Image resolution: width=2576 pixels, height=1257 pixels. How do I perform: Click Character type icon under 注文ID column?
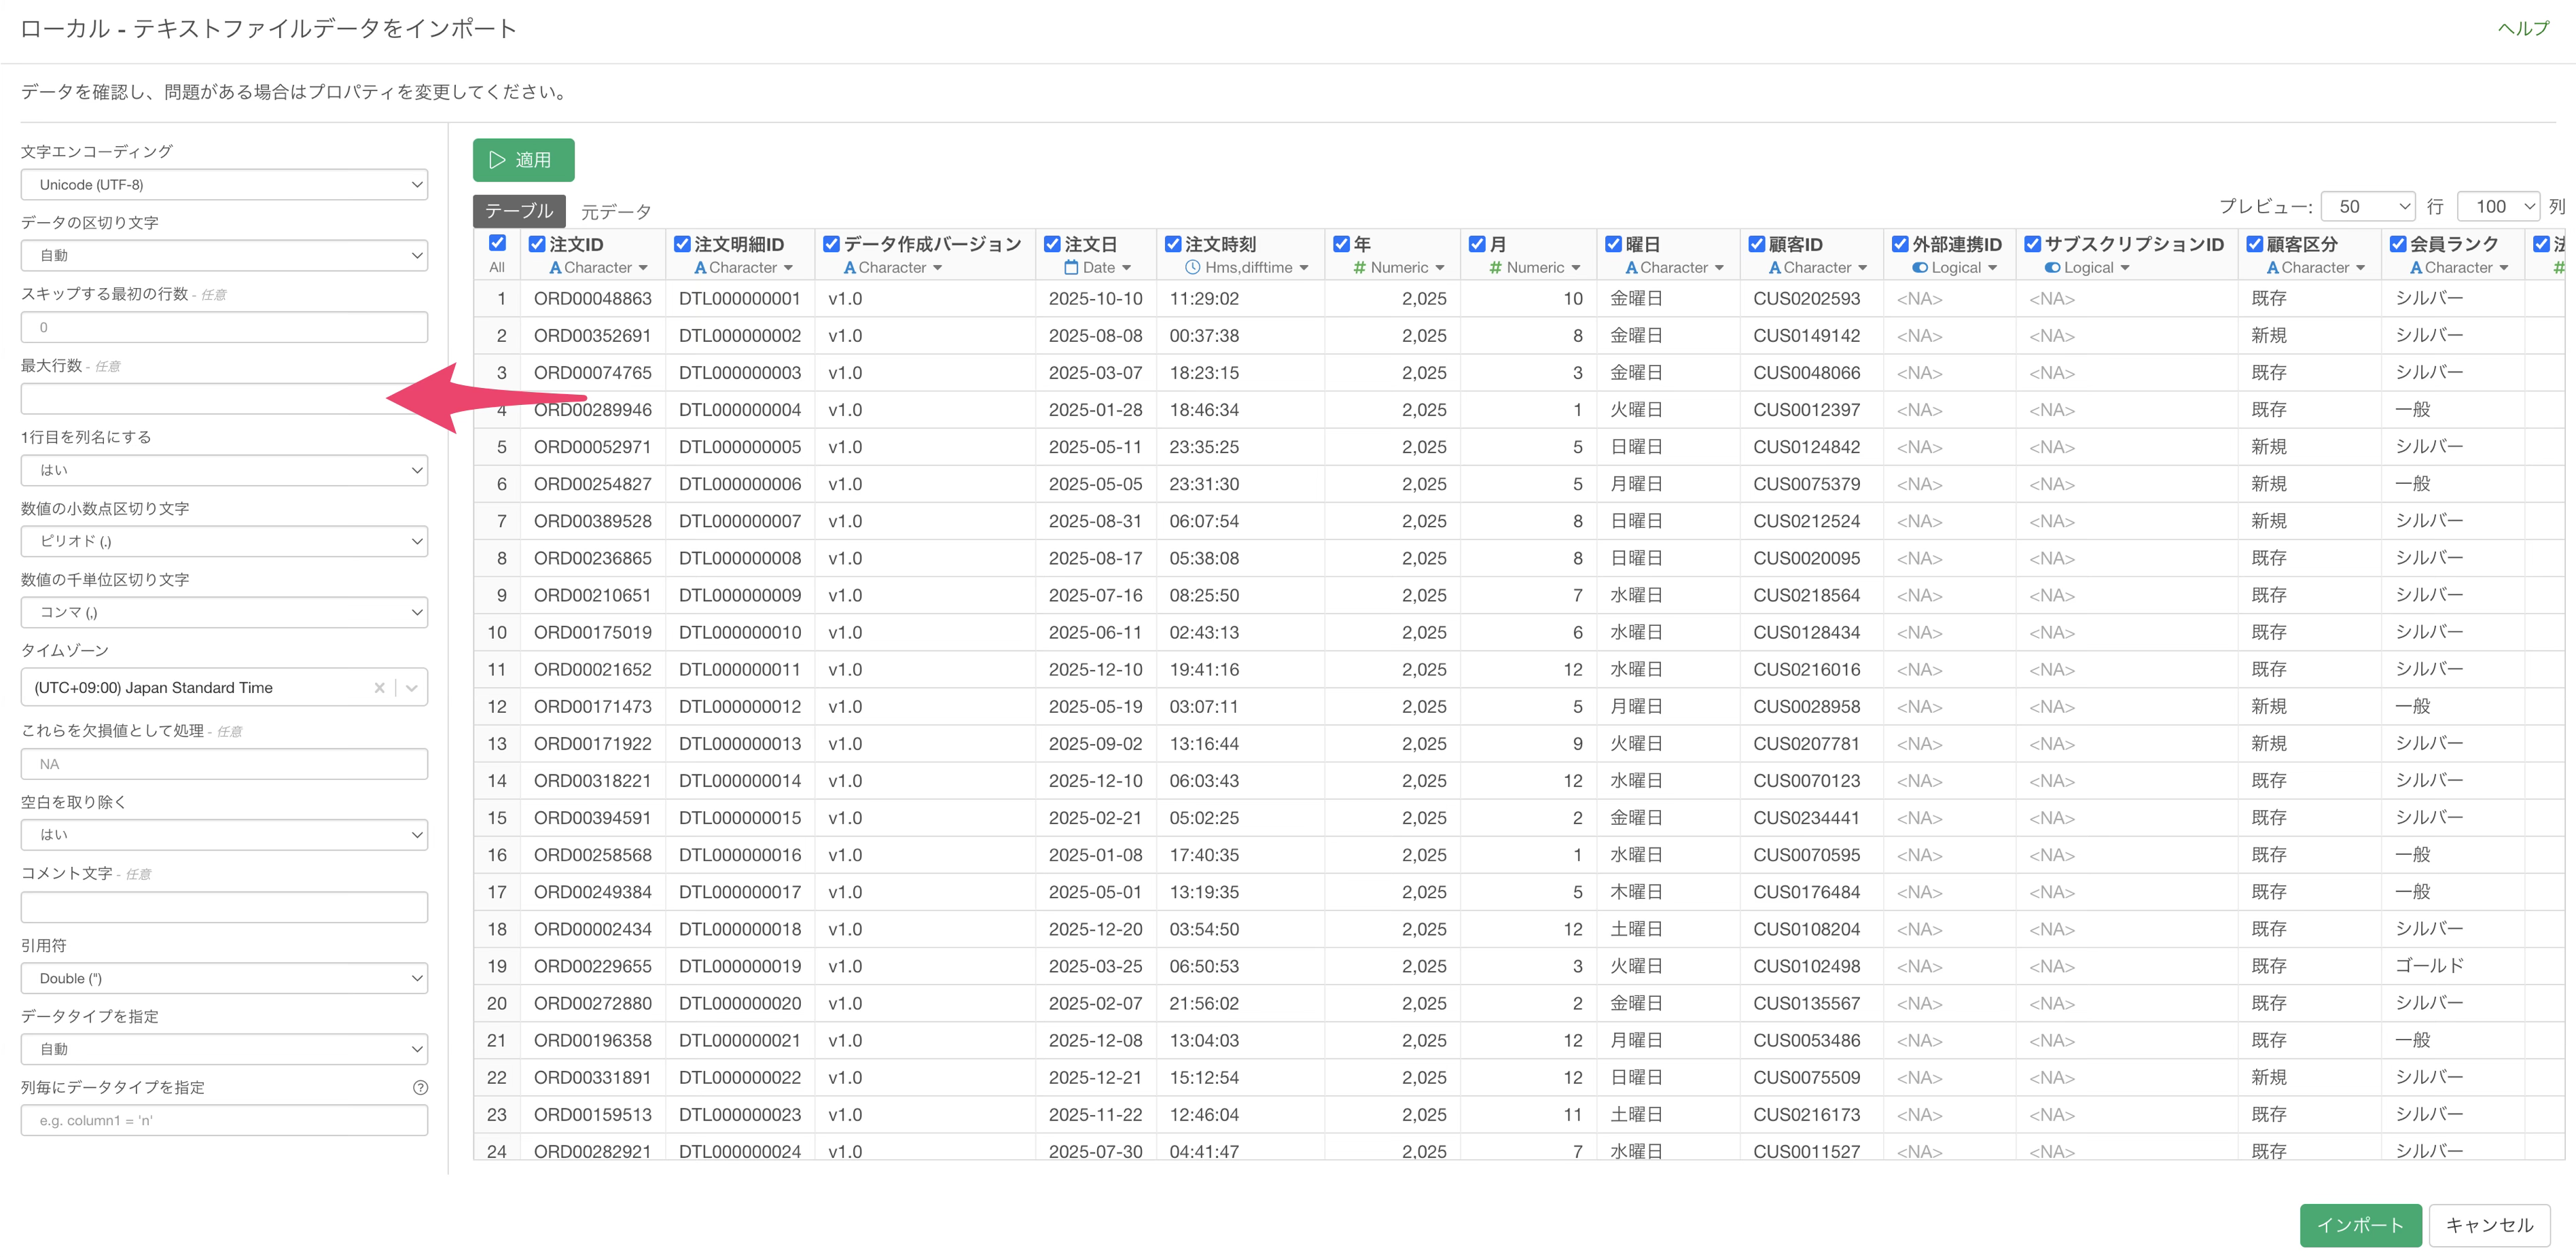[555, 268]
